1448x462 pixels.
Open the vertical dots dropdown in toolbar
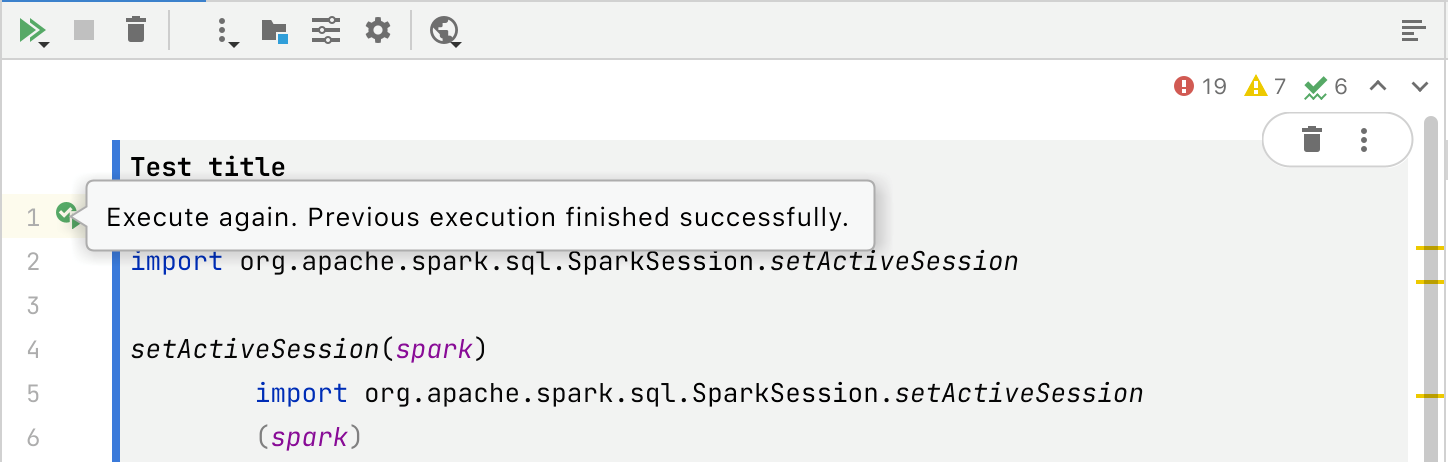(225, 32)
